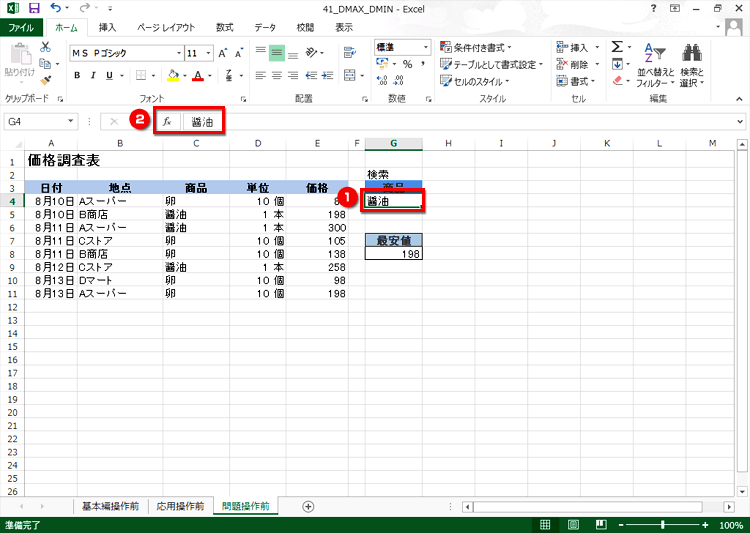This screenshot has width=750, height=533.
Task: Switch to the 挿入 ribbon tab
Action: [107, 27]
